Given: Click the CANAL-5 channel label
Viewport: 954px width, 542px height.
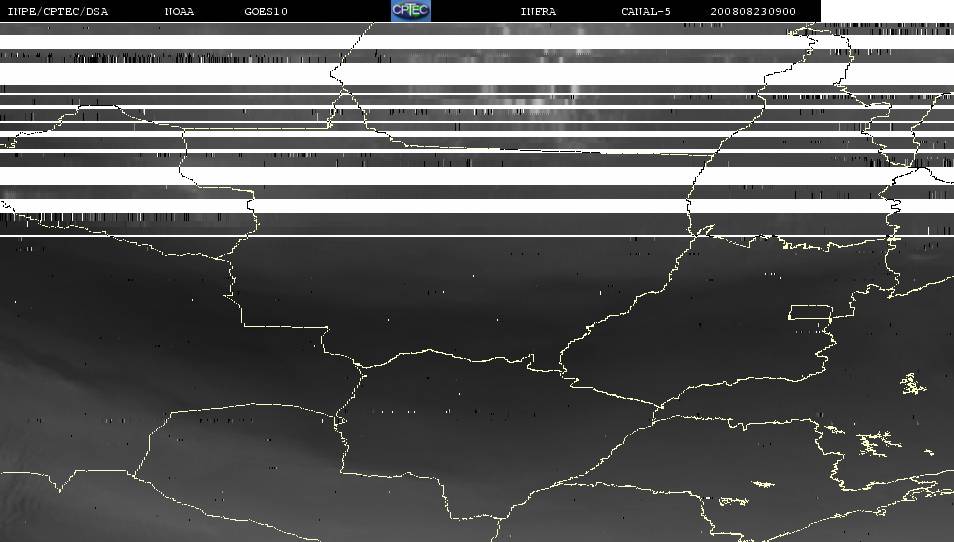Looking at the screenshot, I should pos(646,12).
